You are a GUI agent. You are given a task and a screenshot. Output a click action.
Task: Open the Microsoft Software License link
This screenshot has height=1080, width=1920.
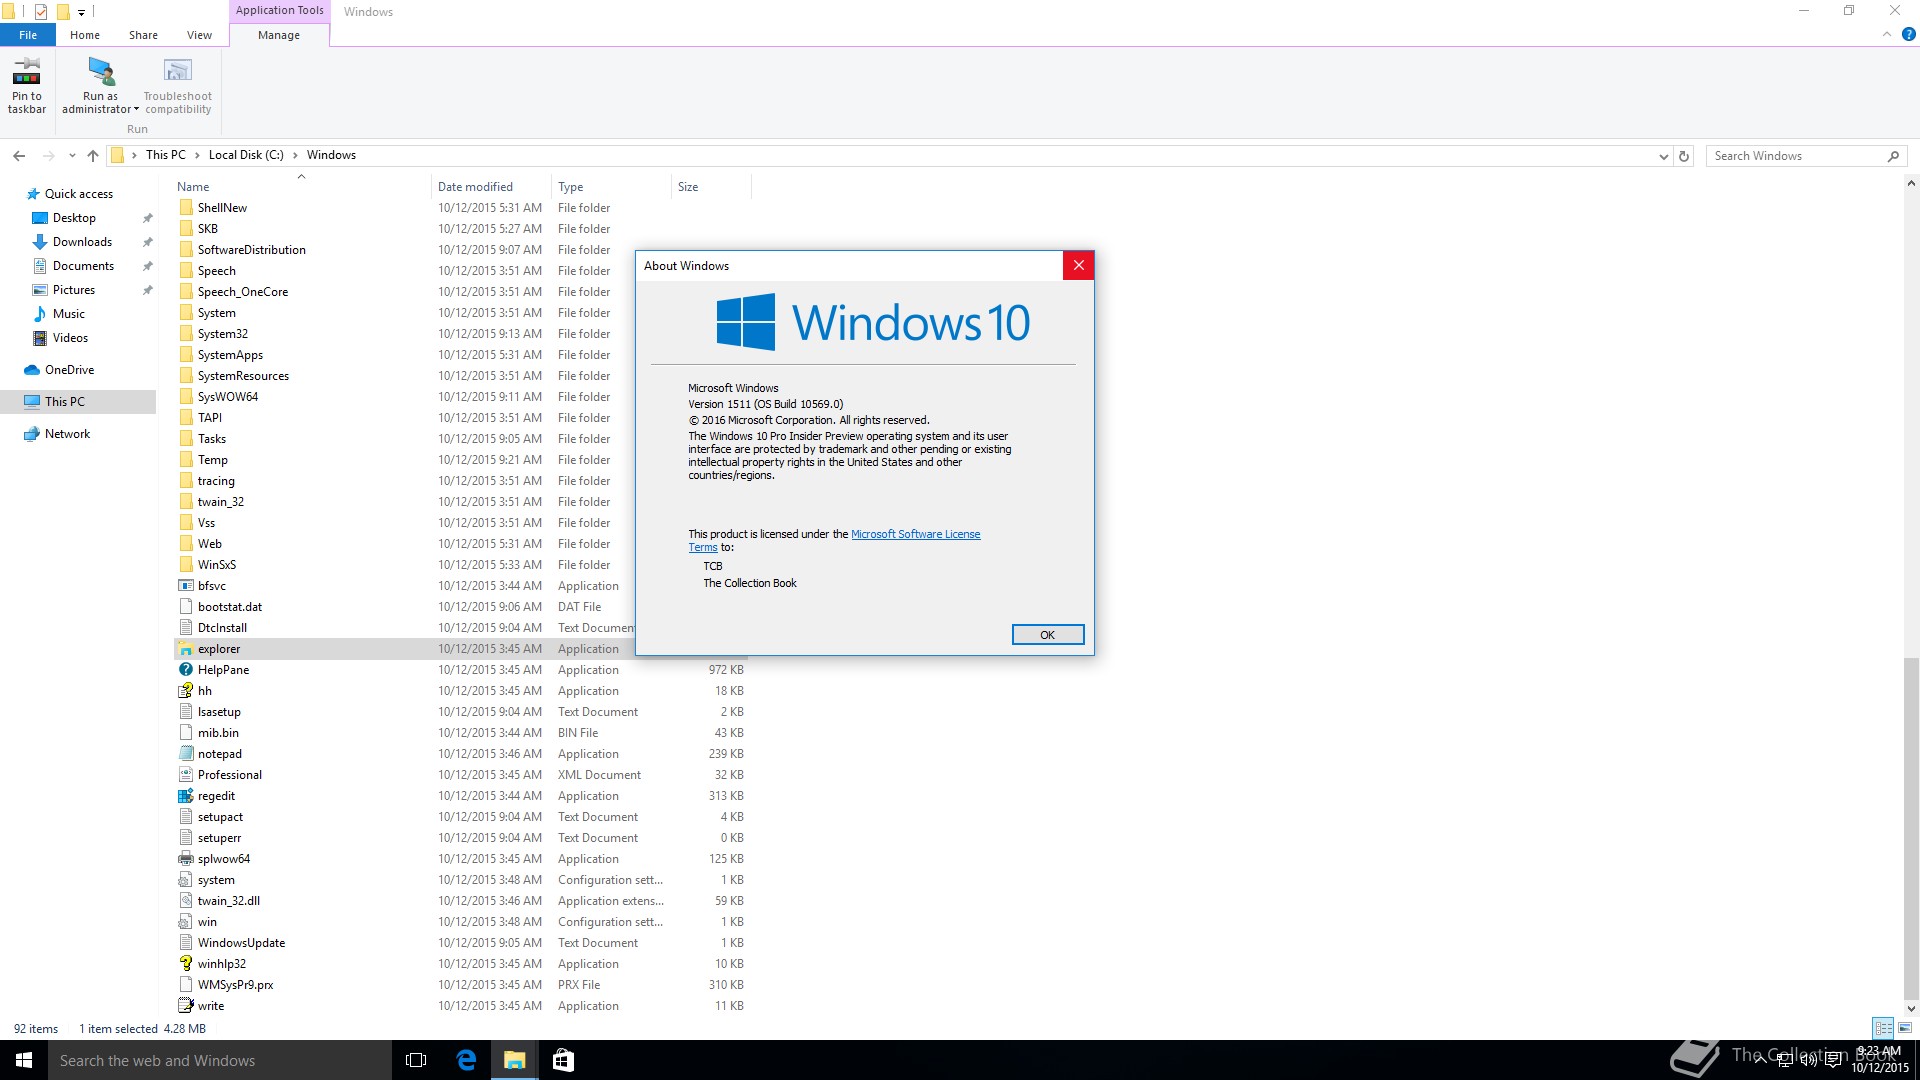[x=915, y=534]
